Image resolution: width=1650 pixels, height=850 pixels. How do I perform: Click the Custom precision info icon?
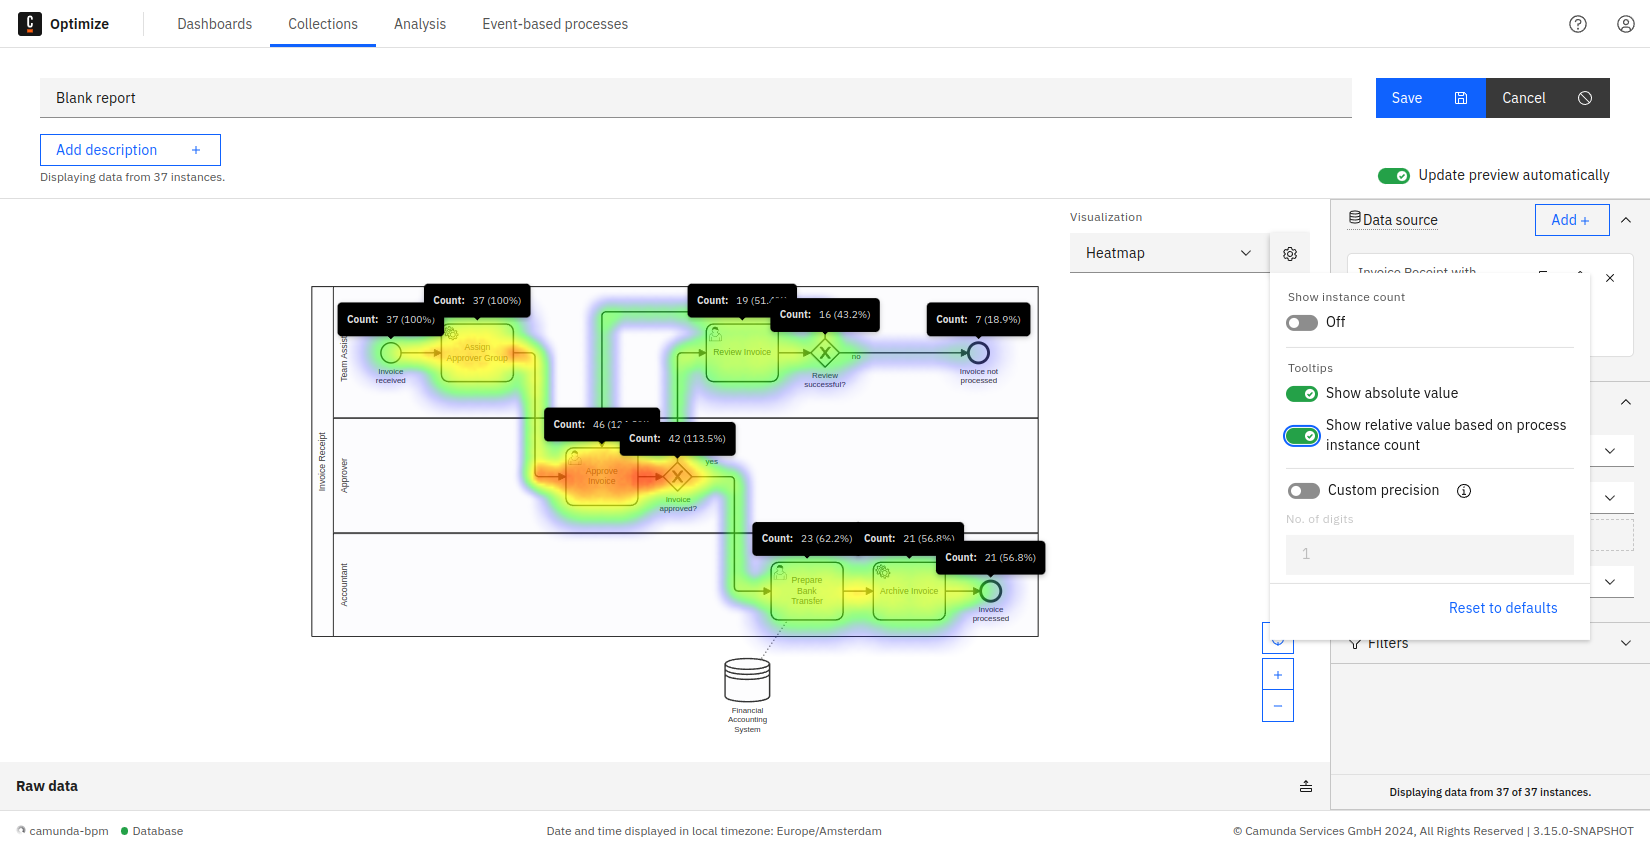1464,491
